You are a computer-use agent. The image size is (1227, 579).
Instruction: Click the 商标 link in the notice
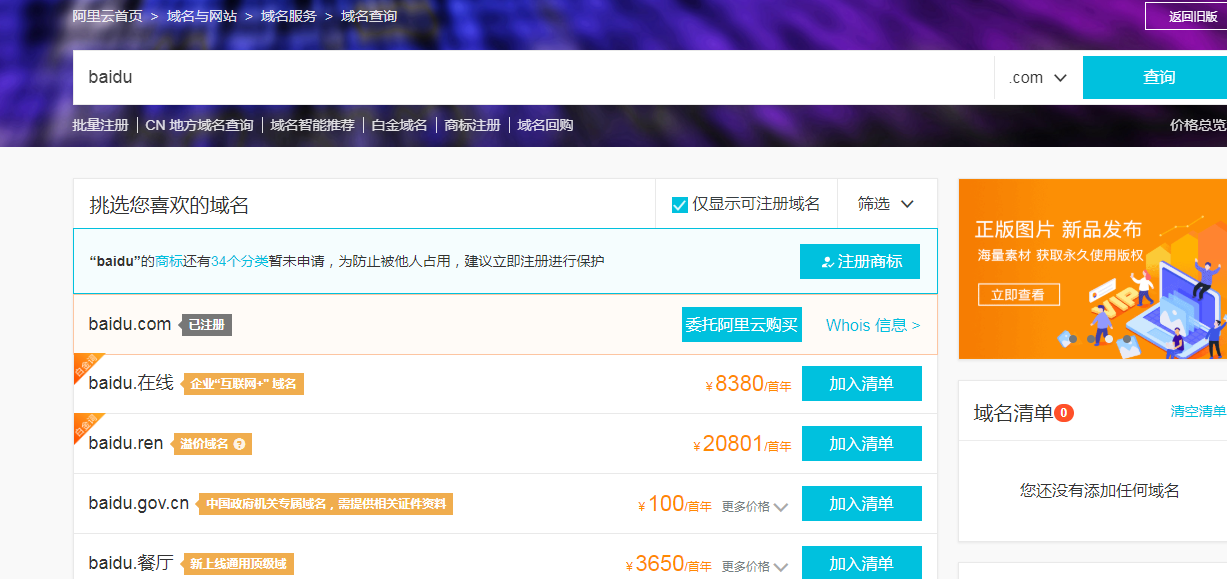coord(169,262)
